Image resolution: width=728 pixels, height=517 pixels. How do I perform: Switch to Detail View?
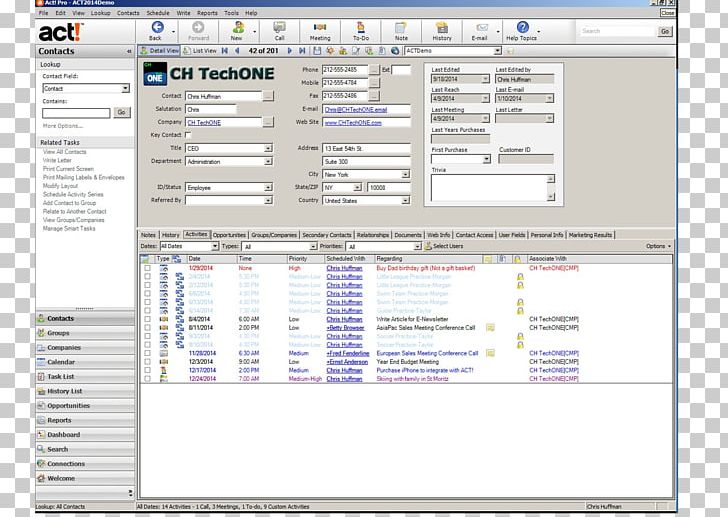click(x=159, y=51)
